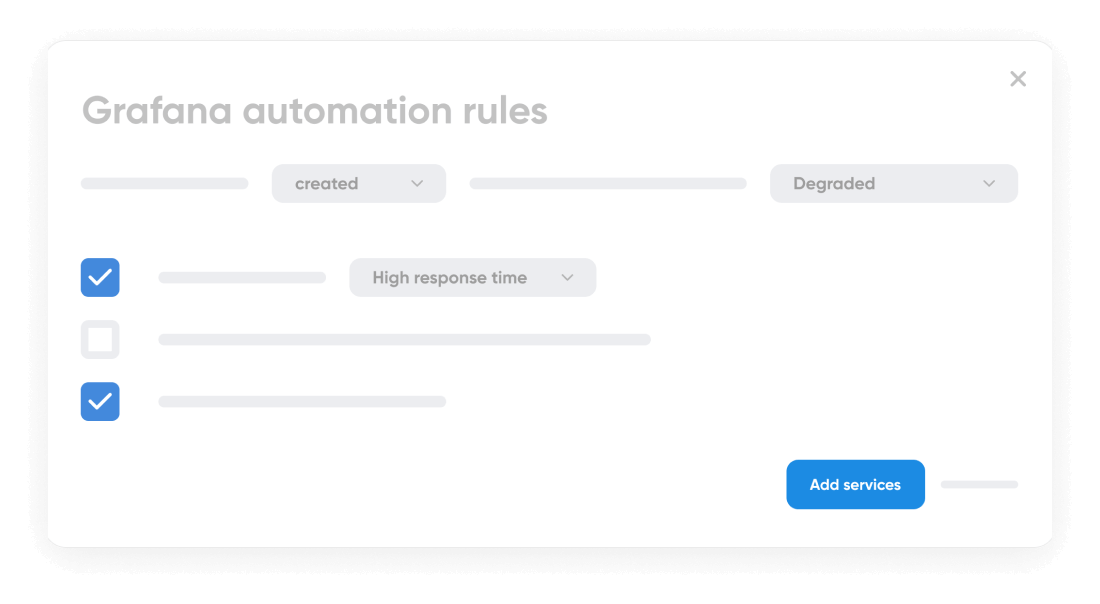Click the checkmark icon in the first checkbox
Screen dimensions: 1100x604
click(x=100, y=277)
